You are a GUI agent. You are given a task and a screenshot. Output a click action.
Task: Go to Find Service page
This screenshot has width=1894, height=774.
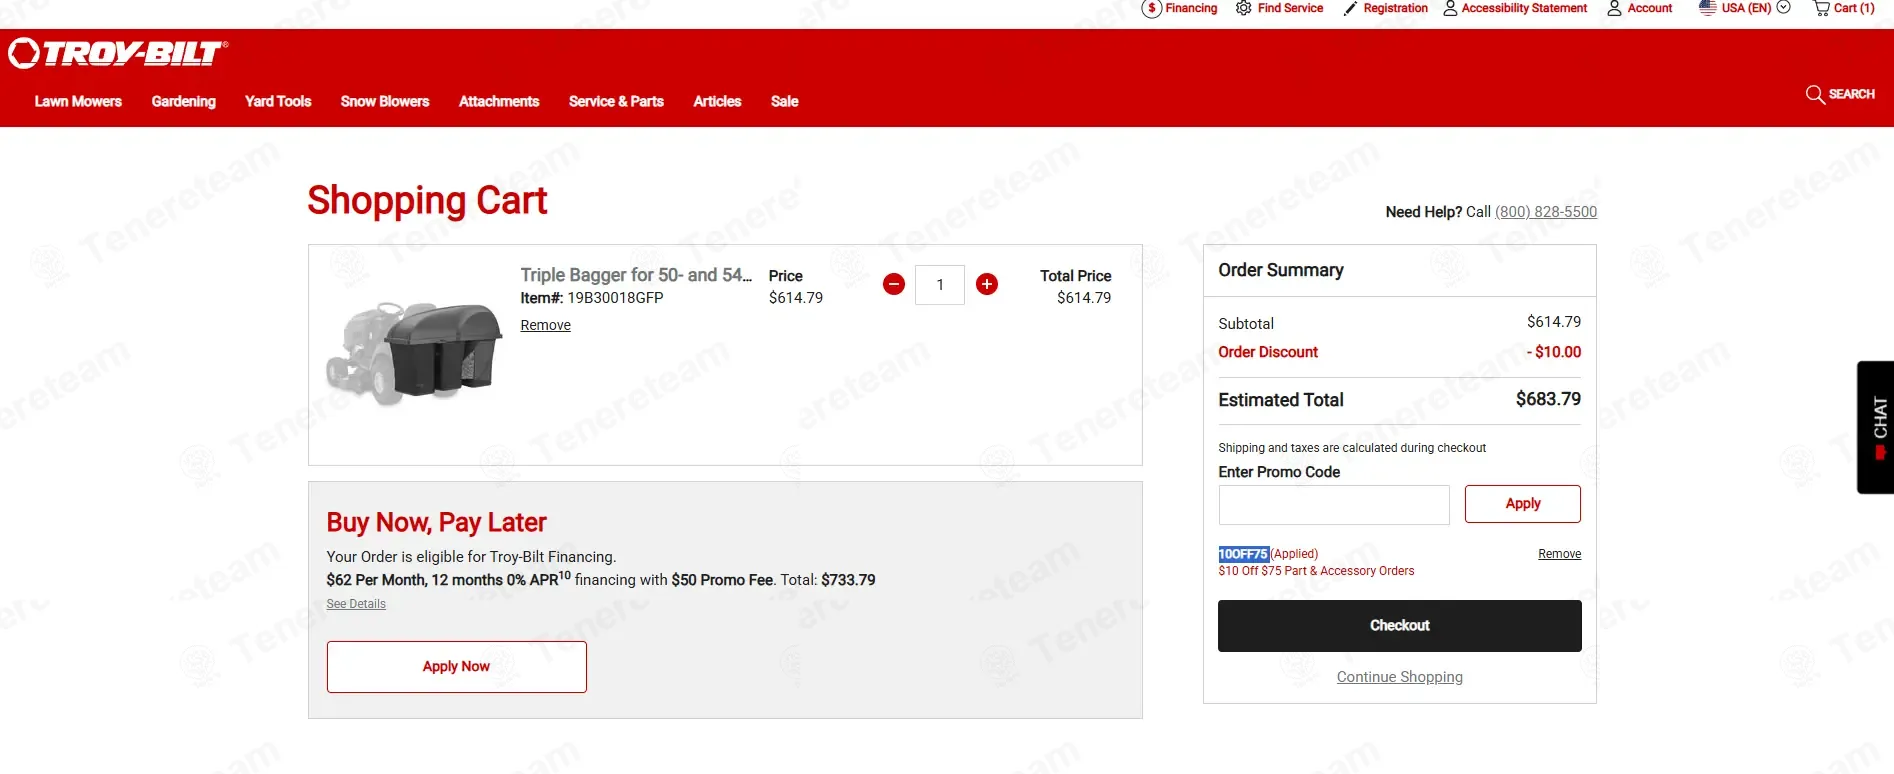point(1290,8)
